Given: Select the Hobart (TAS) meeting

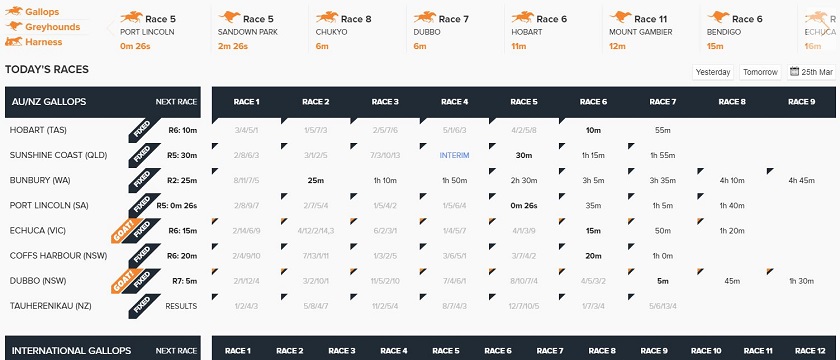Looking at the screenshot, I should tap(38, 130).
